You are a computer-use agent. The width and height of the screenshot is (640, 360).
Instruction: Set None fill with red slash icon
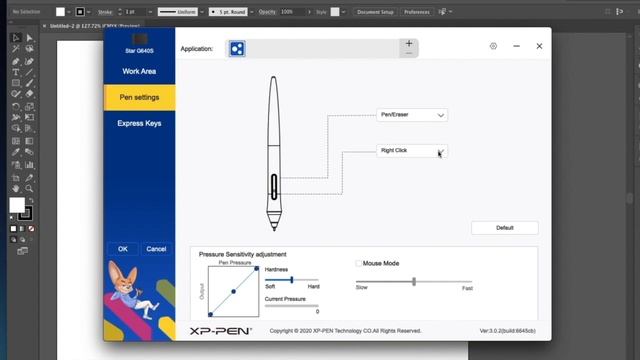(x=31, y=229)
